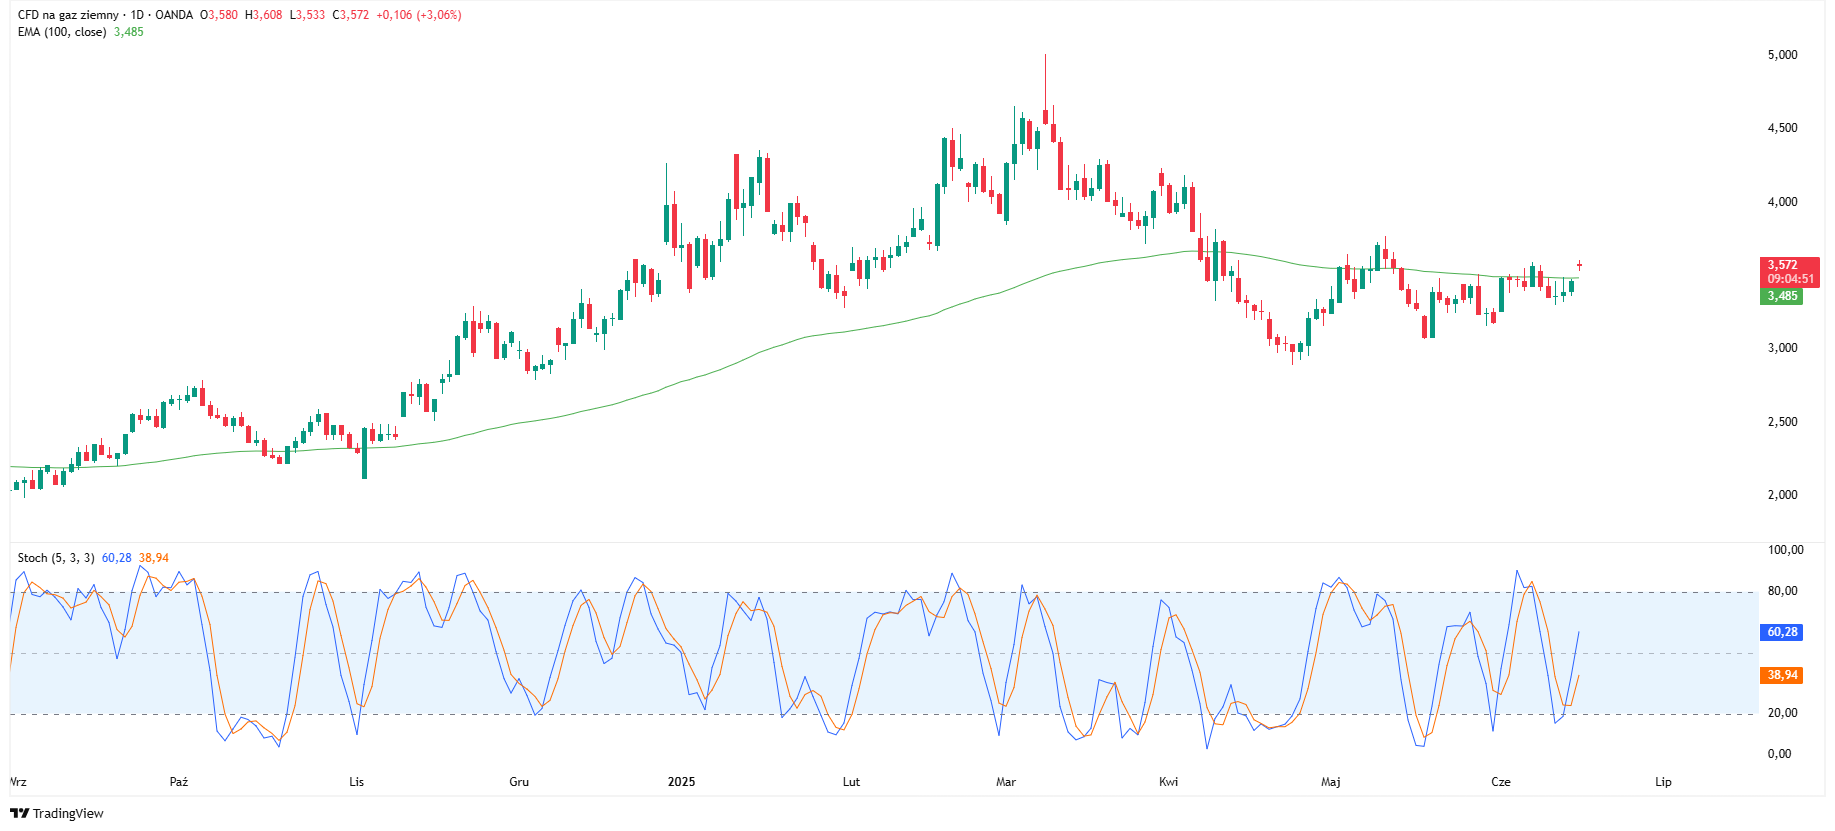
Task: Click the close price C3,572 in header
Action: pyautogui.click(x=351, y=15)
